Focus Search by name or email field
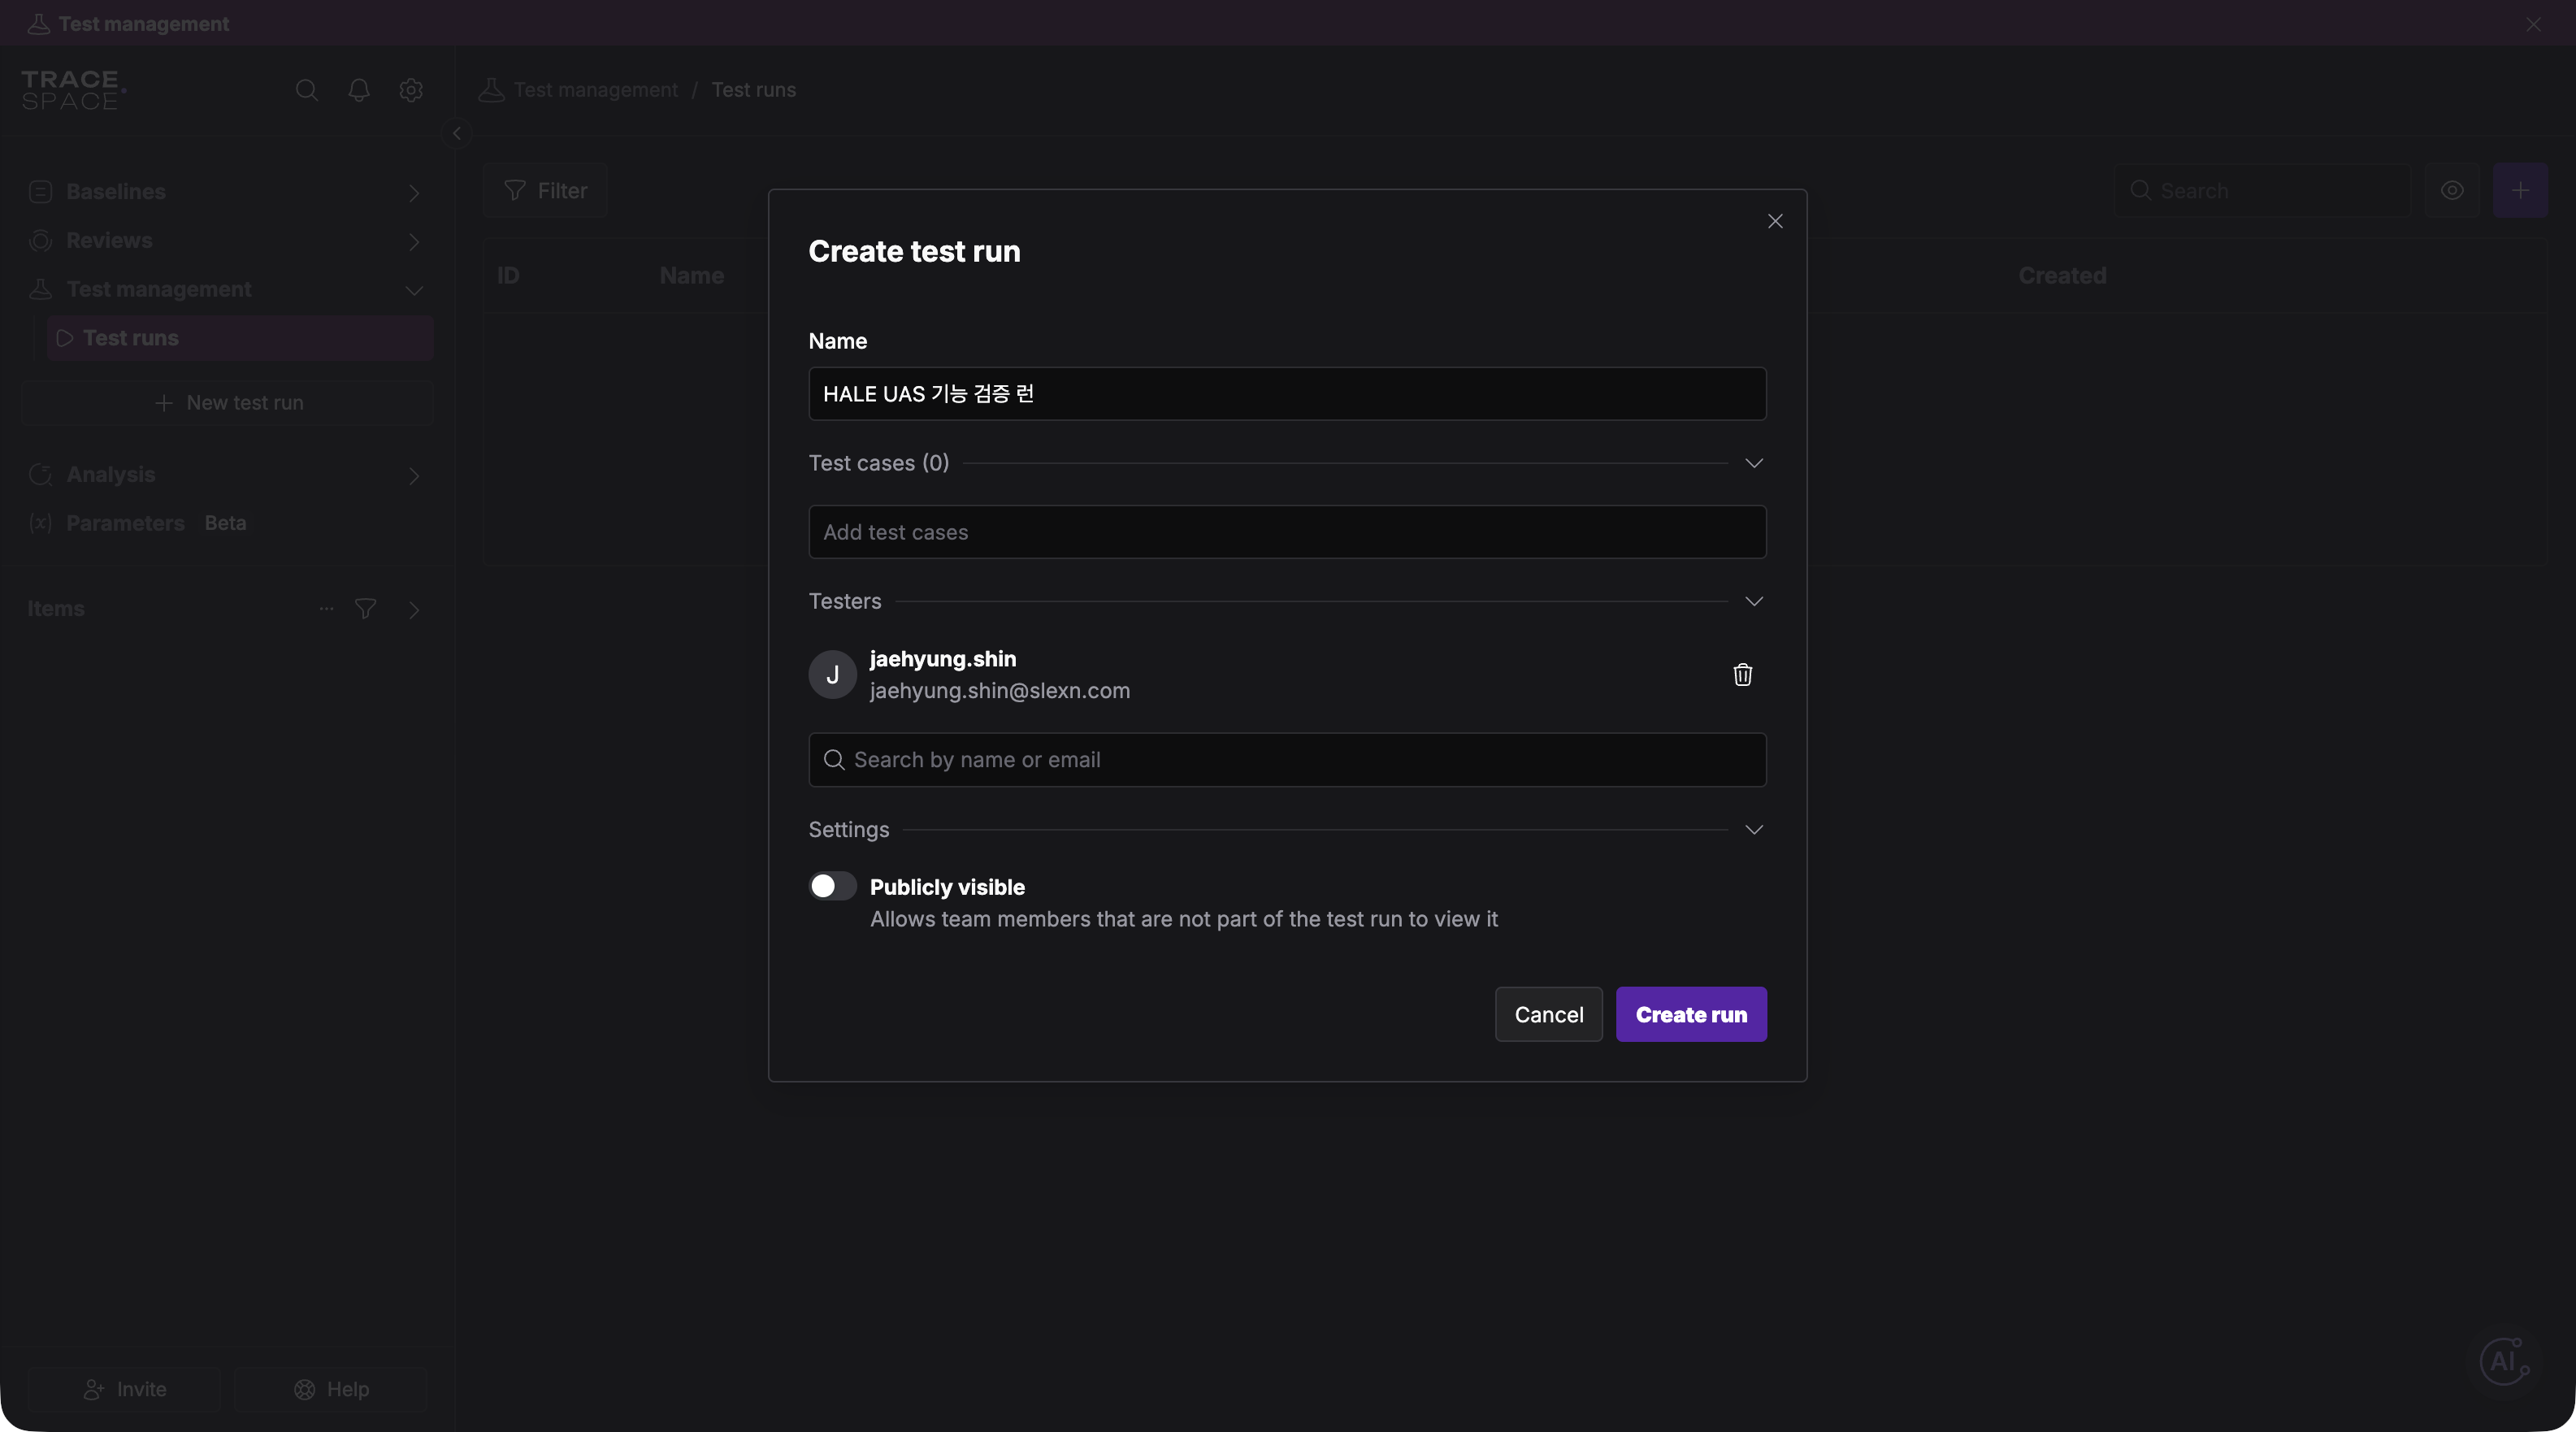The height and width of the screenshot is (1432, 2576). click(1287, 760)
